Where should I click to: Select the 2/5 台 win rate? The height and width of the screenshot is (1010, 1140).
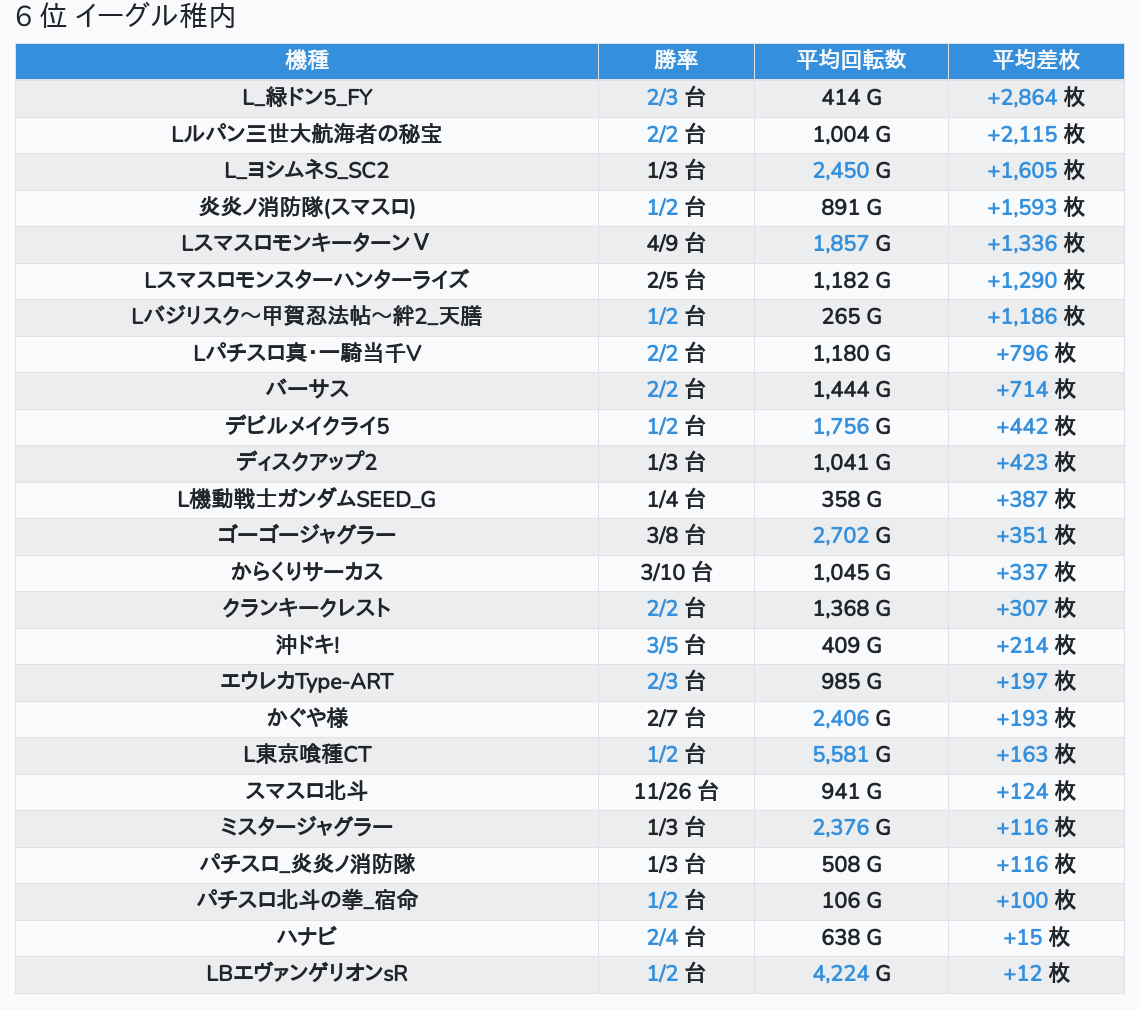[x=676, y=280]
